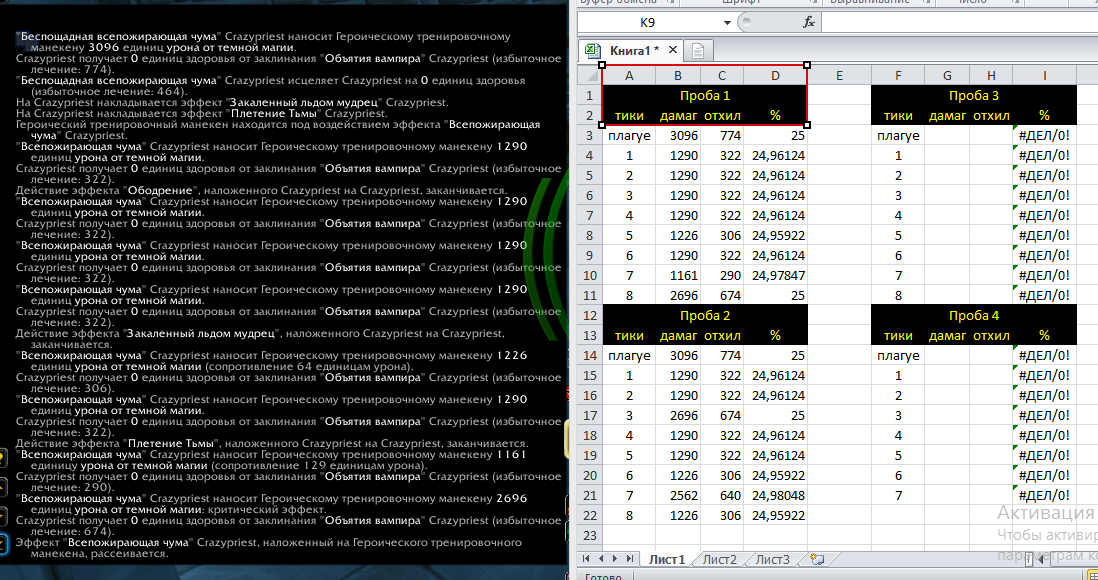Select cell C17 containing 674

tap(721, 415)
